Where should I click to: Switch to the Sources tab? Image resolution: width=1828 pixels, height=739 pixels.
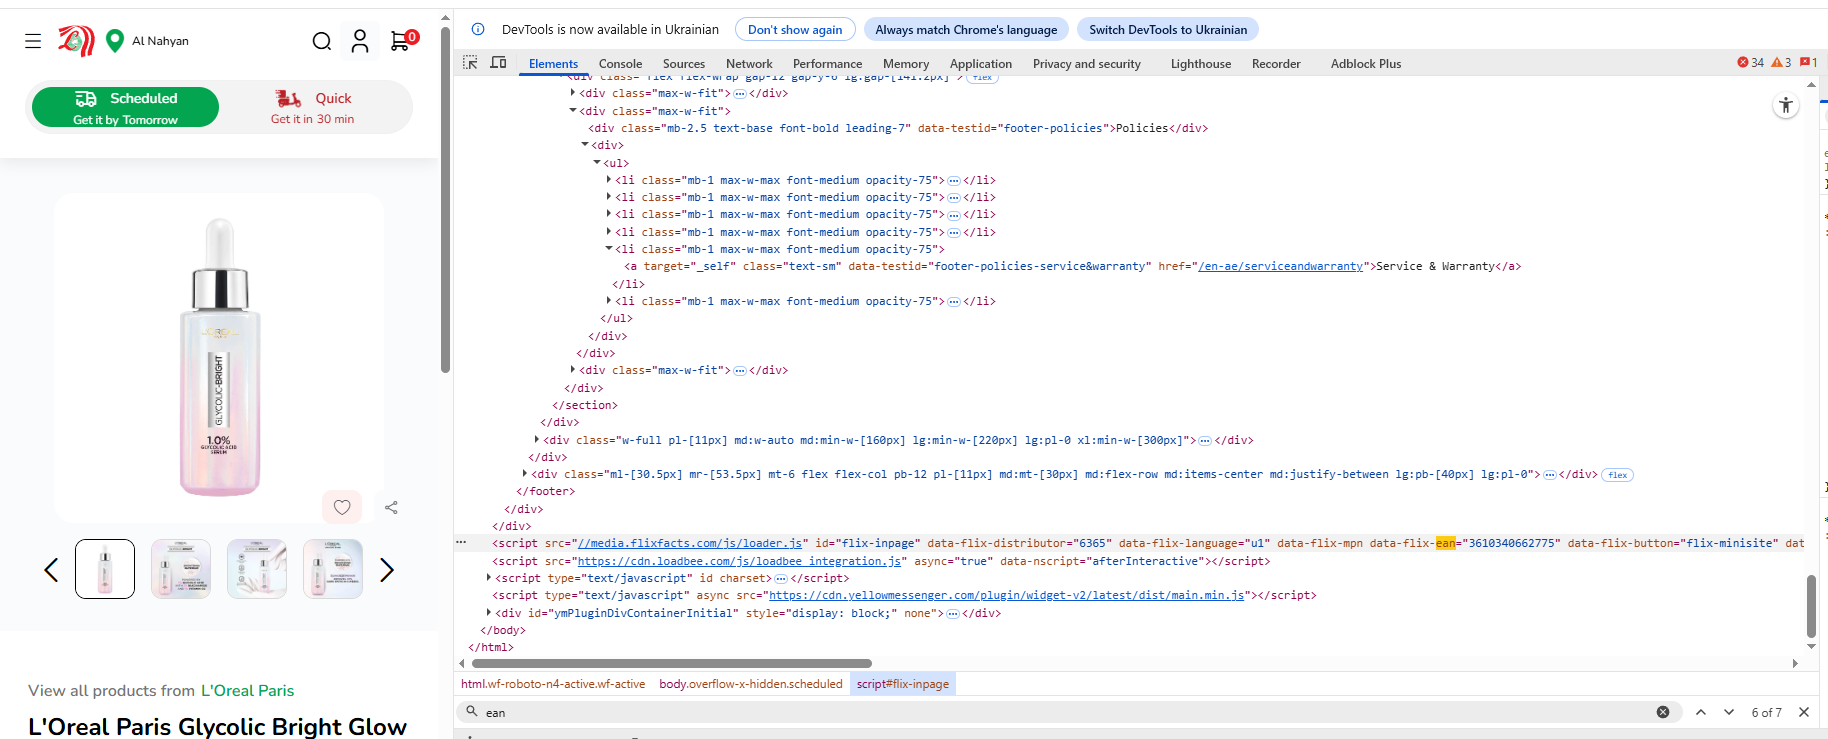(684, 63)
